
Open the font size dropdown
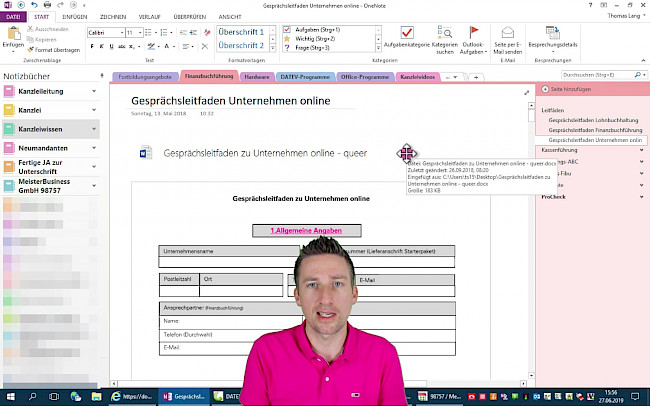click(x=139, y=33)
